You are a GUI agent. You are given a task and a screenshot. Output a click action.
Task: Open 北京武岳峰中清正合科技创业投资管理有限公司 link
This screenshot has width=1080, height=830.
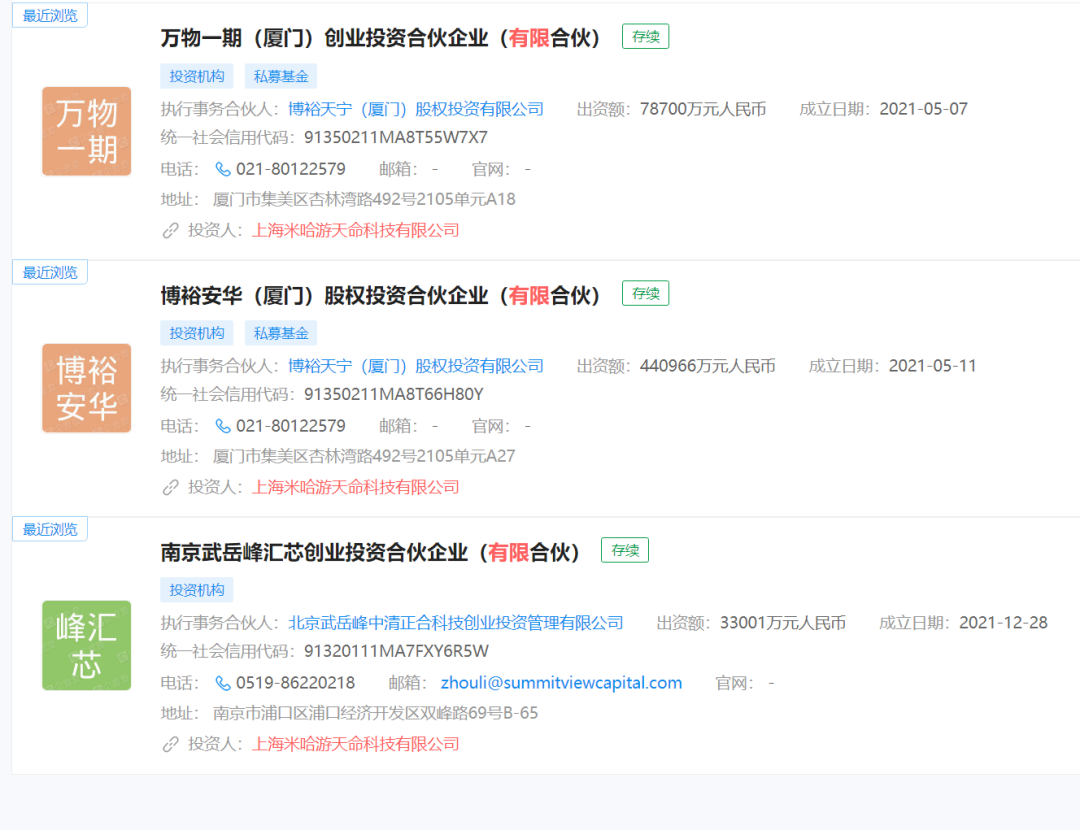pyautogui.click(x=455, y=623)
